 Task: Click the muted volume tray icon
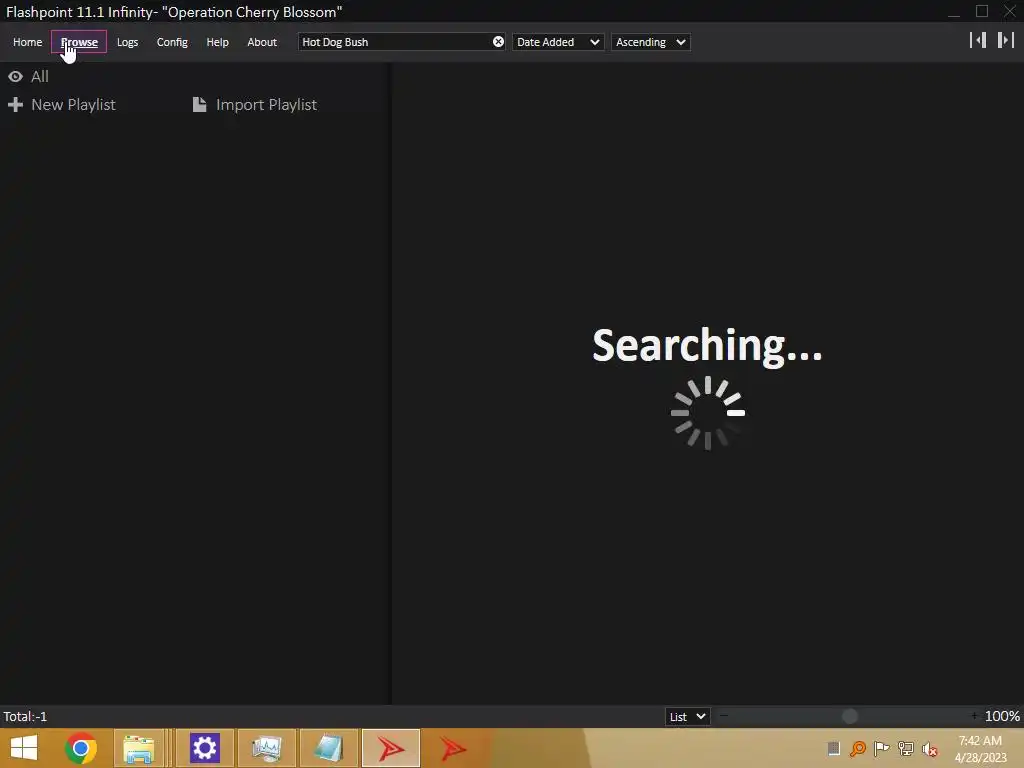[x=929, y=748]
